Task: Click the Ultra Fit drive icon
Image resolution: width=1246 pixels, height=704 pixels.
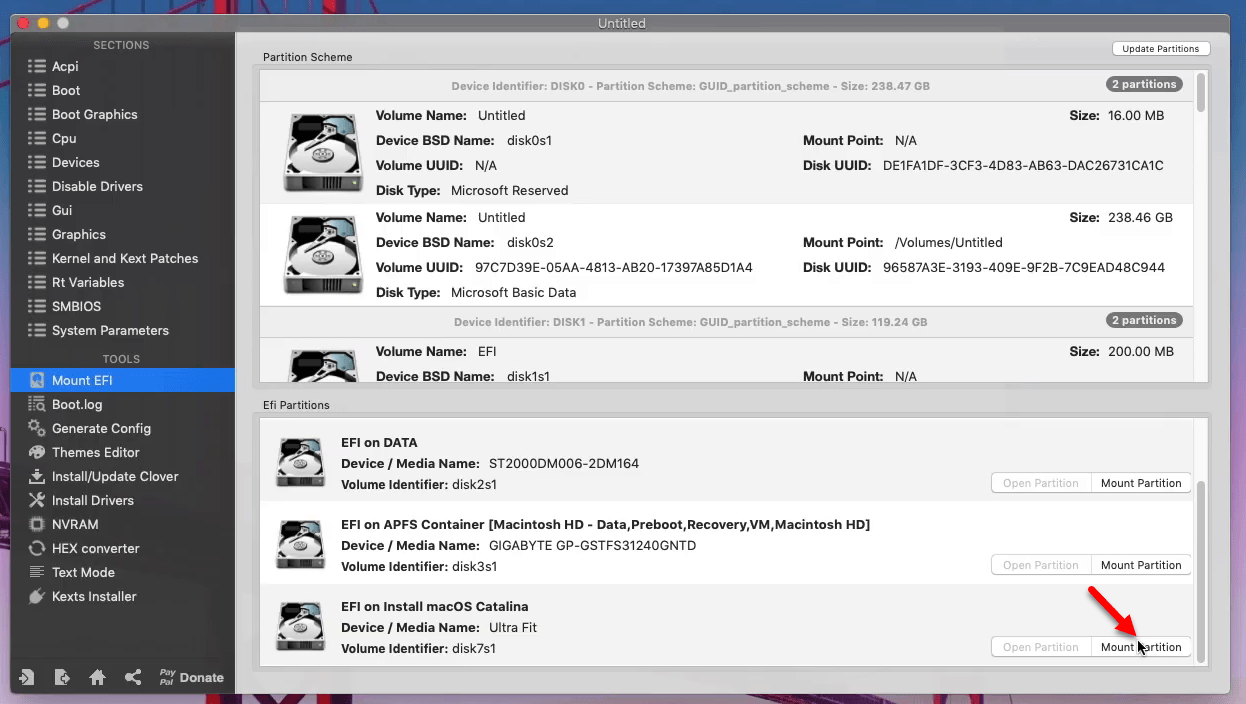Action: (x=301, y=627)
